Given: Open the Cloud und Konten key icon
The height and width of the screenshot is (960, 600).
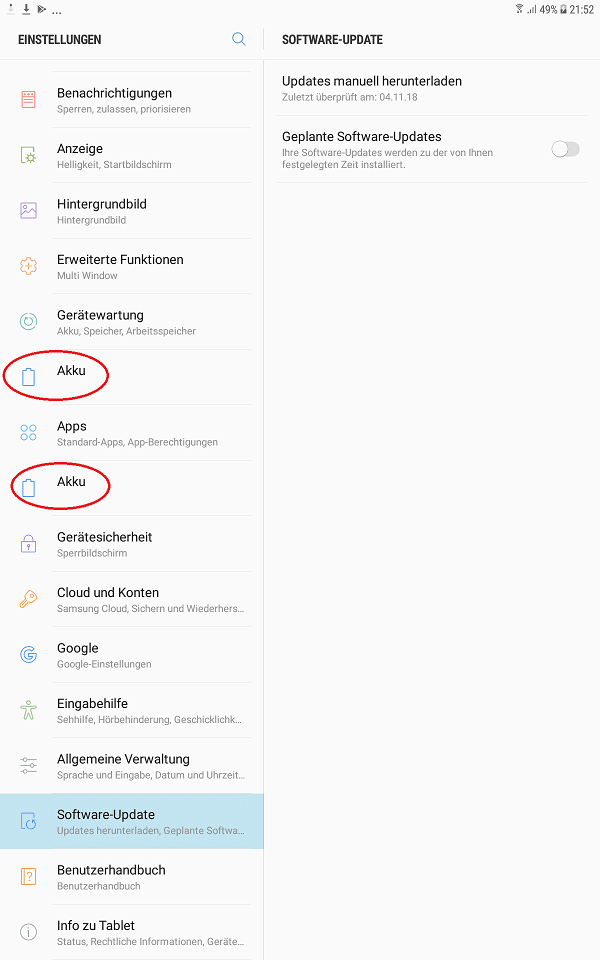Looking at the screenshot, I should point(28,599).
